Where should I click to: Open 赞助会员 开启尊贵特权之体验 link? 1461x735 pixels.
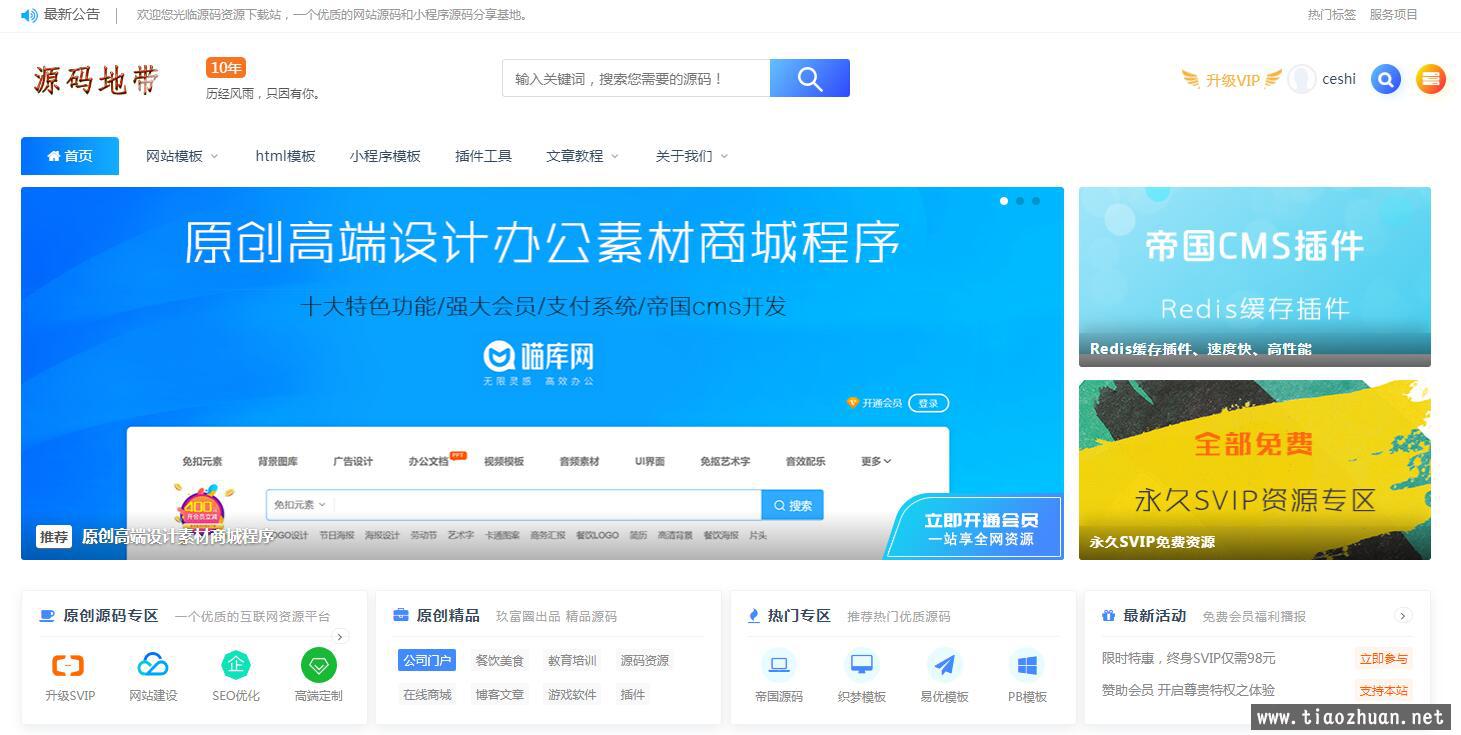tap(1188, 690)
